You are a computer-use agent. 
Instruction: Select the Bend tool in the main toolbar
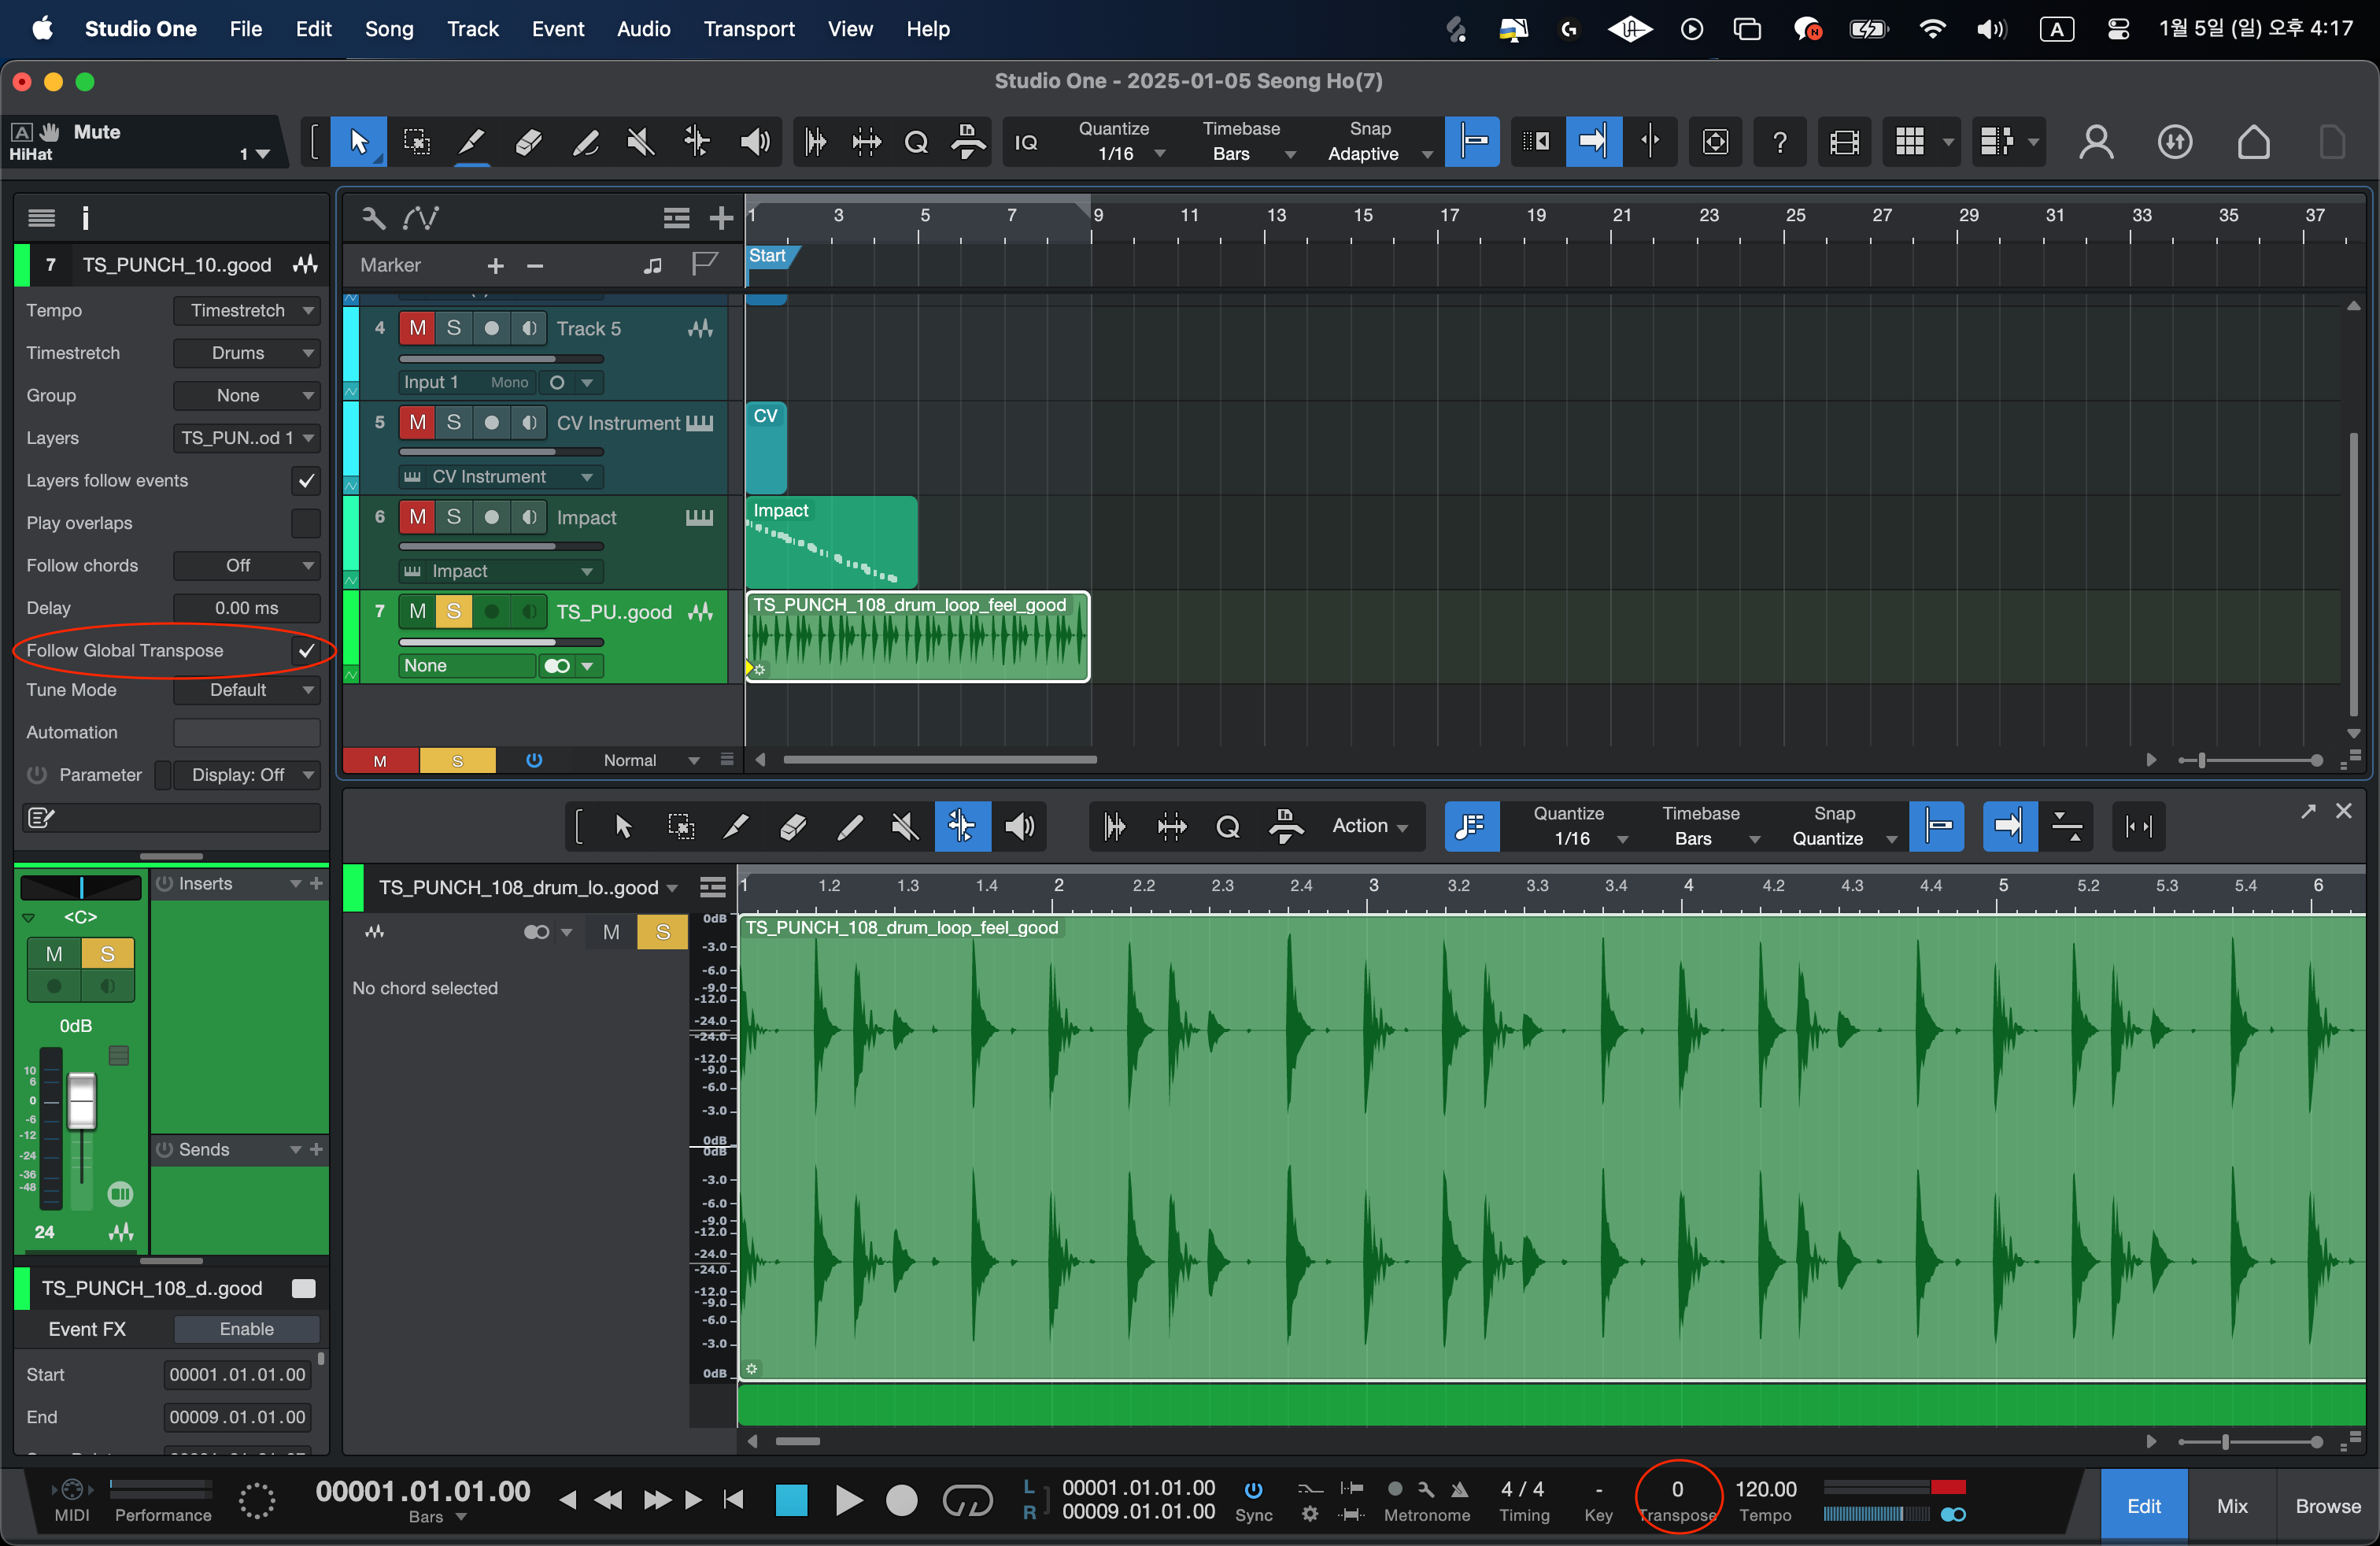697,142
